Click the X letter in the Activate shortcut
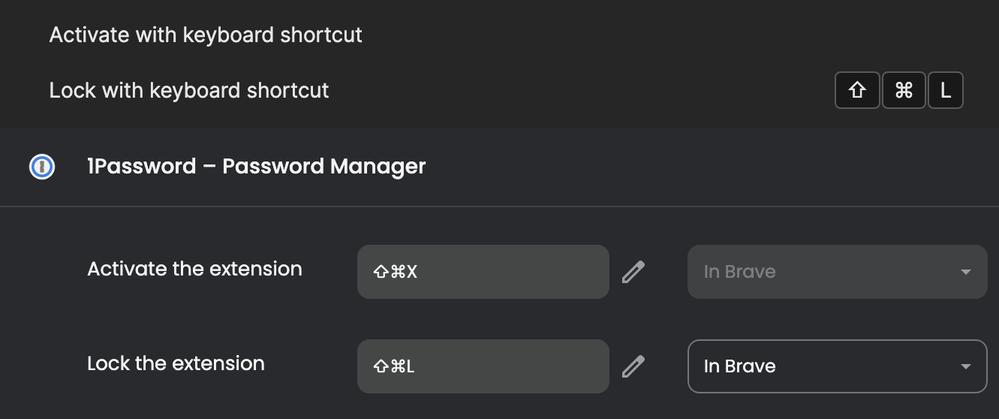The width and height of the screenshot is (999, 419). click(x=411, y=273)
